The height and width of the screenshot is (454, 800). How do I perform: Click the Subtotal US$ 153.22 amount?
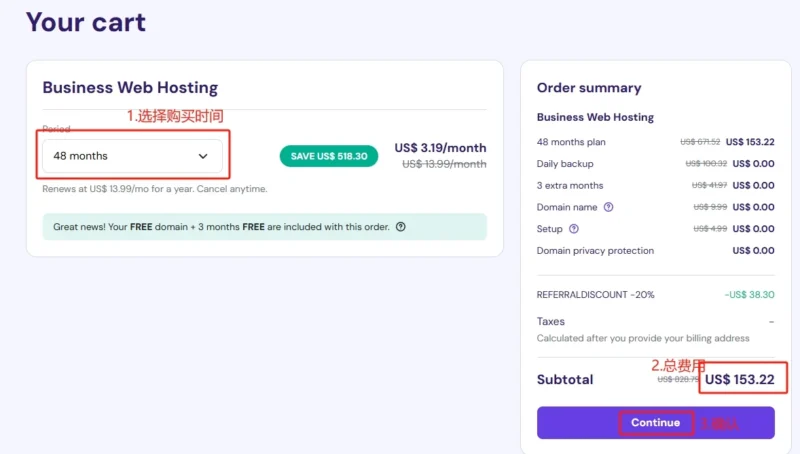[739, 380]
